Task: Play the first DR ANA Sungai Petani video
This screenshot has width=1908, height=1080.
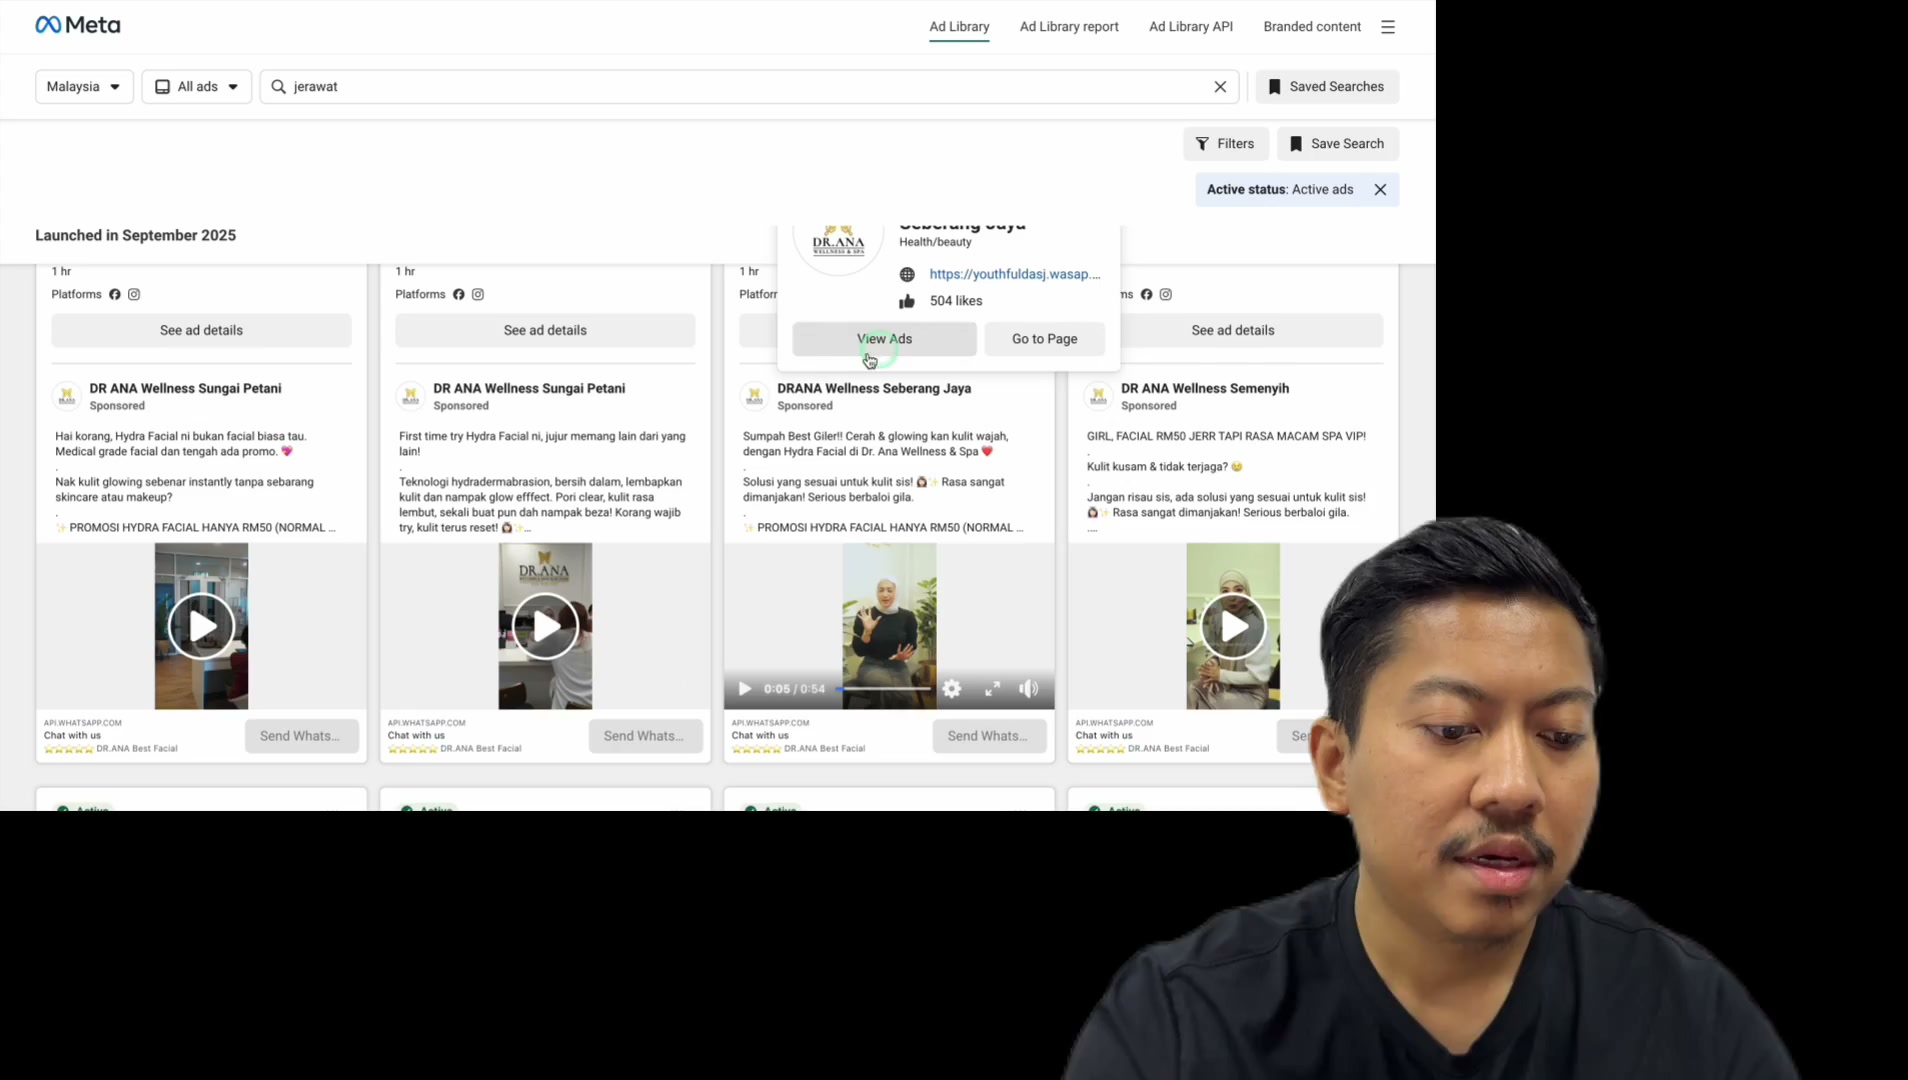Action: pyautogui.click(x=201, y=627)
